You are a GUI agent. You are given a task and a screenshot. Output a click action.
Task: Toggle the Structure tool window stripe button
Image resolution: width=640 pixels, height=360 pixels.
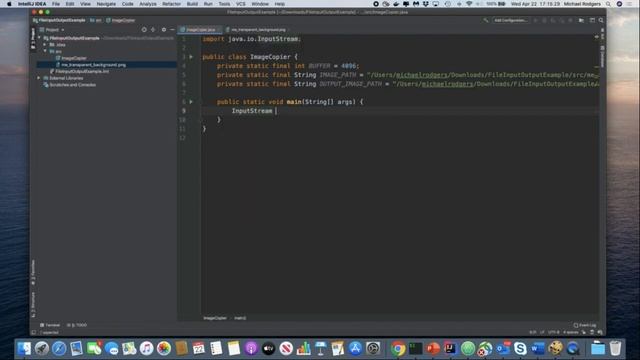pyautogui.click(x=33, y=305)
